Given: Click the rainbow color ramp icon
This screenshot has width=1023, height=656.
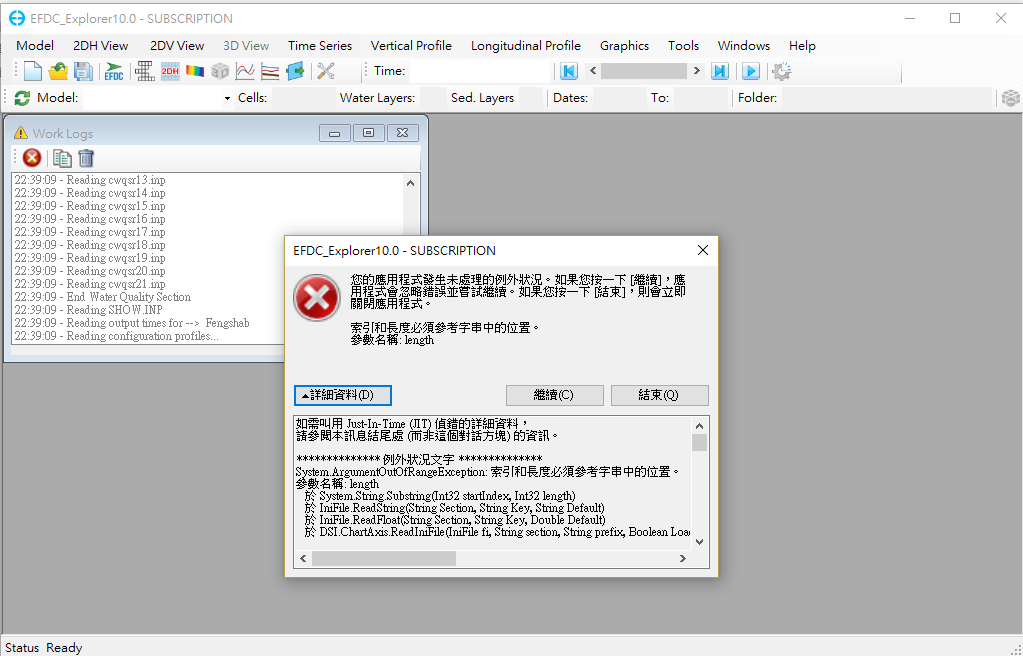Looking at the screenshot, I should pos(194,71).
